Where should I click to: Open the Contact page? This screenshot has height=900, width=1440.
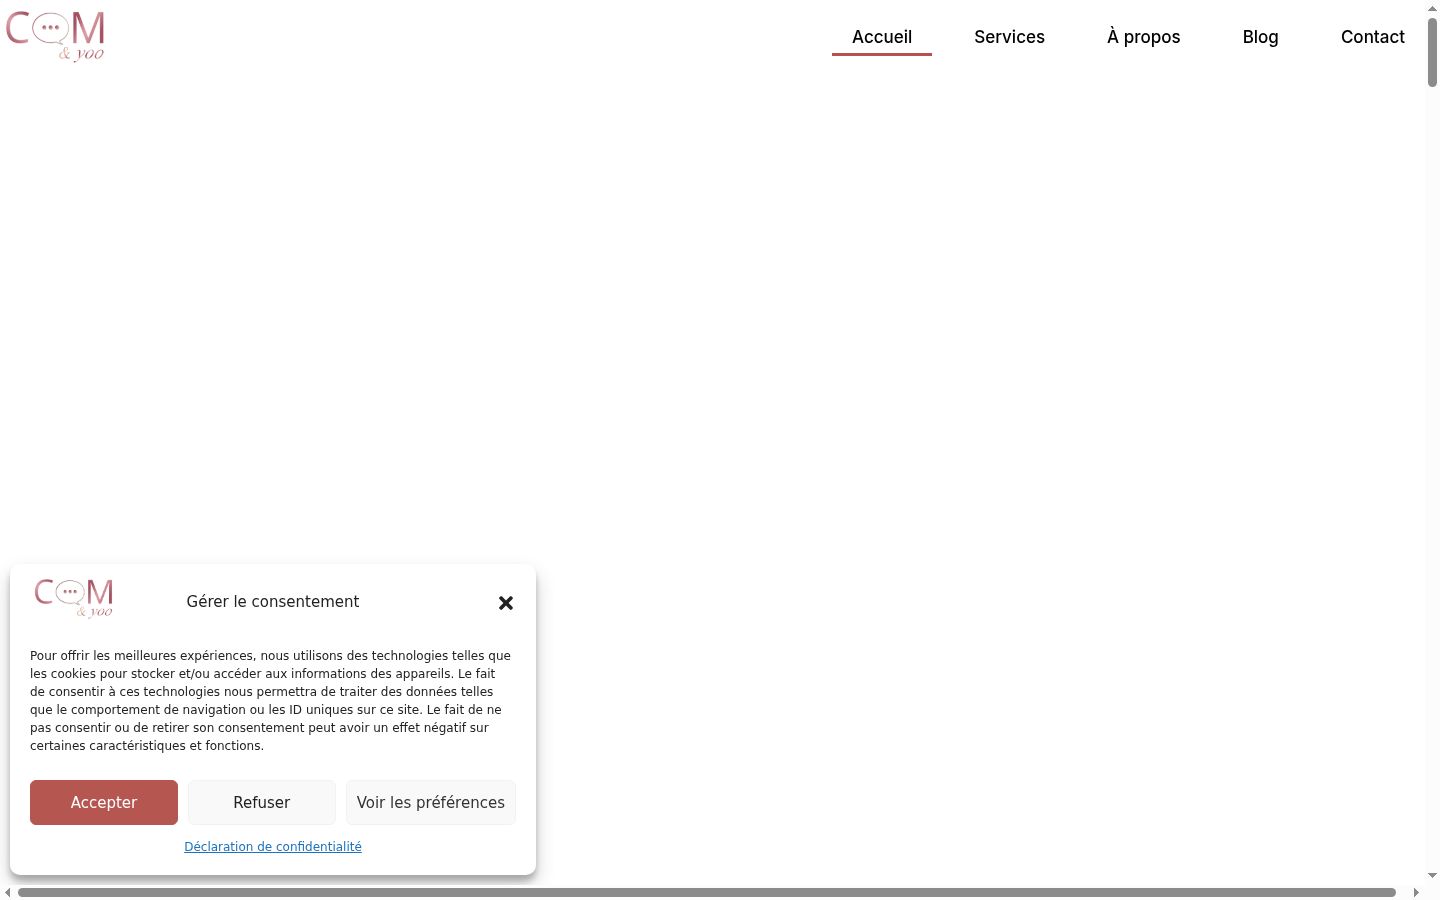click(x=1372, y=37)
